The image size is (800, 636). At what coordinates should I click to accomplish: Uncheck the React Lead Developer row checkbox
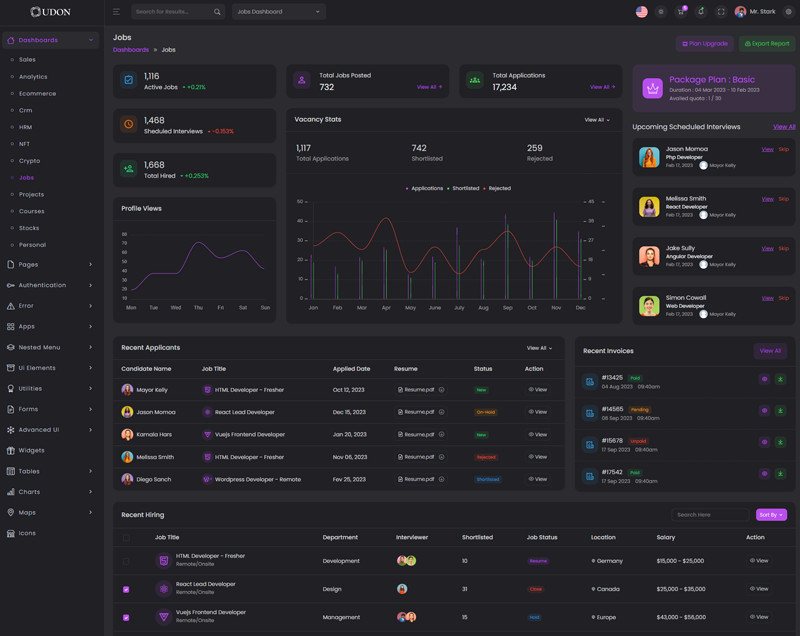pos(126,589)
